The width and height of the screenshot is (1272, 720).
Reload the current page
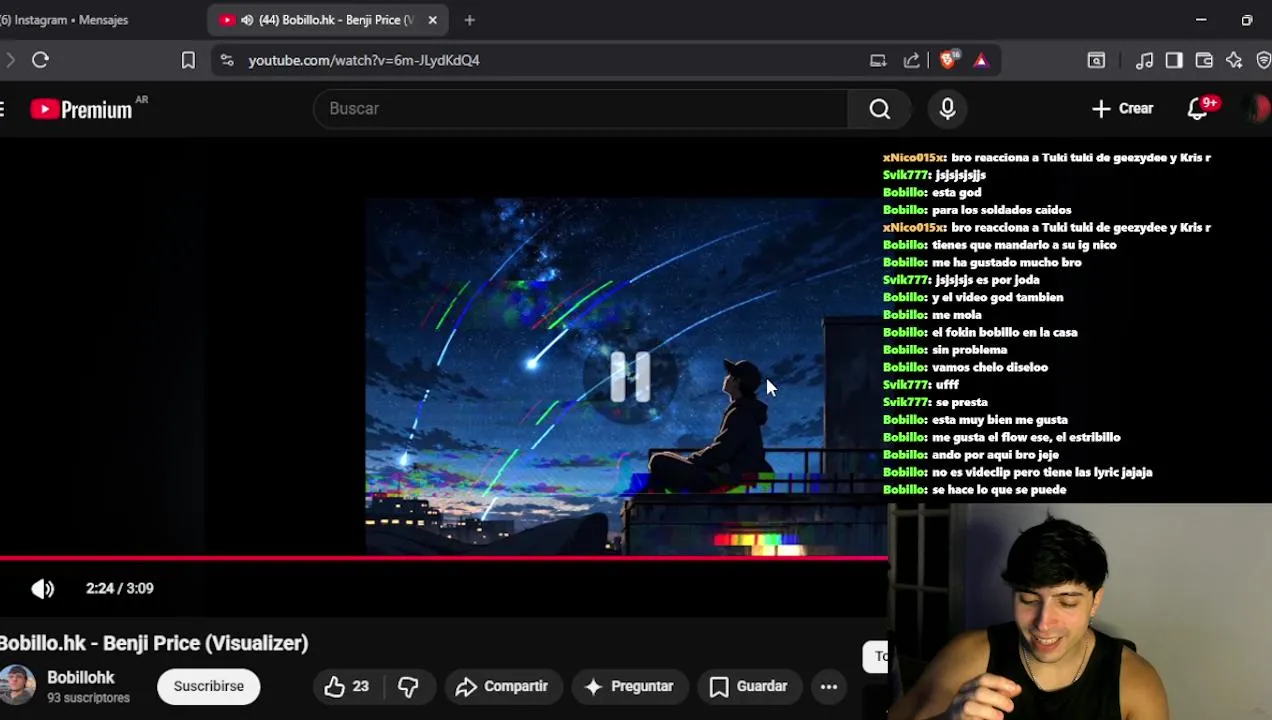[40, 60]
